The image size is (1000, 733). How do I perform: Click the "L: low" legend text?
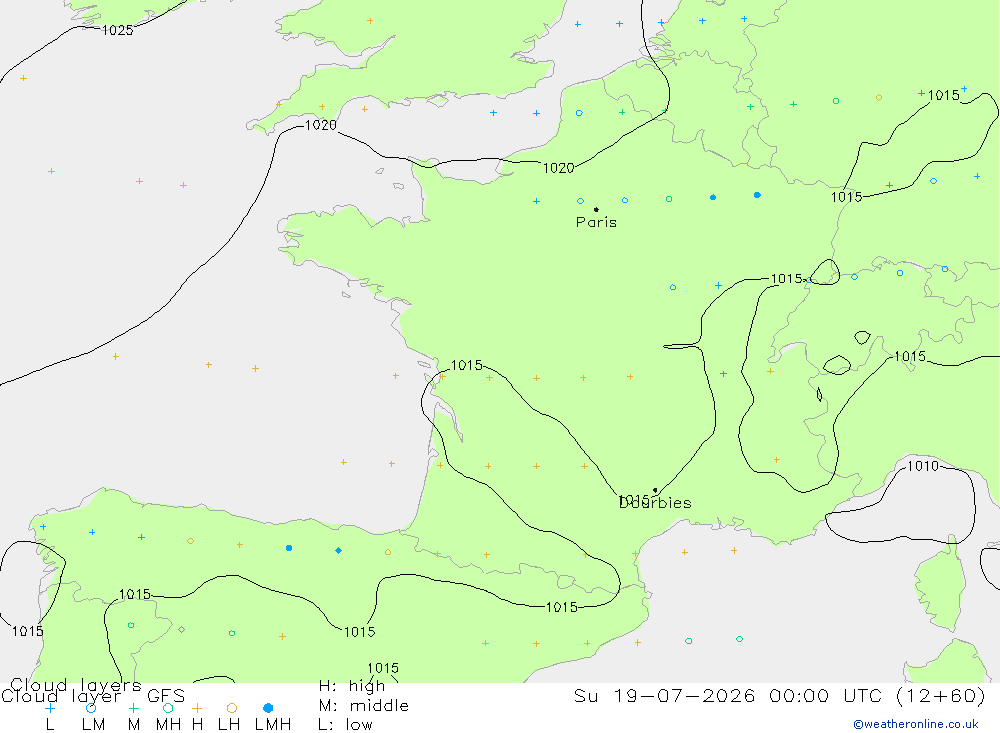[x=345, y=725]
